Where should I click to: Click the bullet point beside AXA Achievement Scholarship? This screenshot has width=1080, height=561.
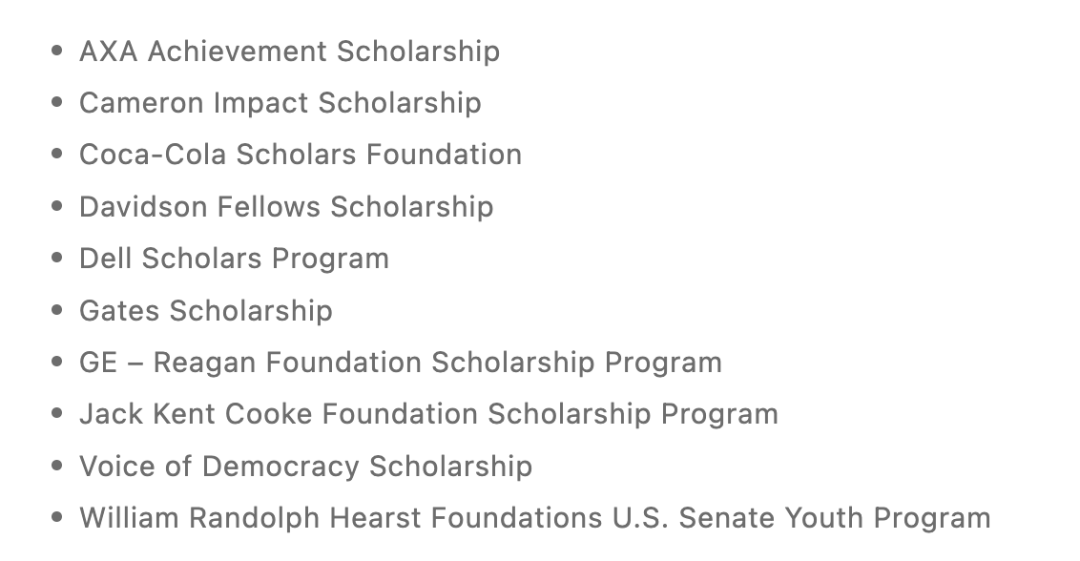coord(57,50)
